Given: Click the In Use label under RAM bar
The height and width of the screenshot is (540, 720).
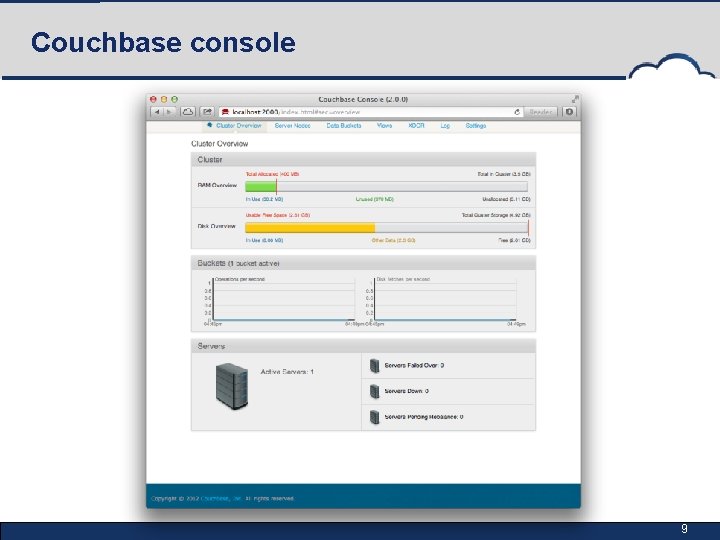Looking at the screenshot, I should [264, 199].
